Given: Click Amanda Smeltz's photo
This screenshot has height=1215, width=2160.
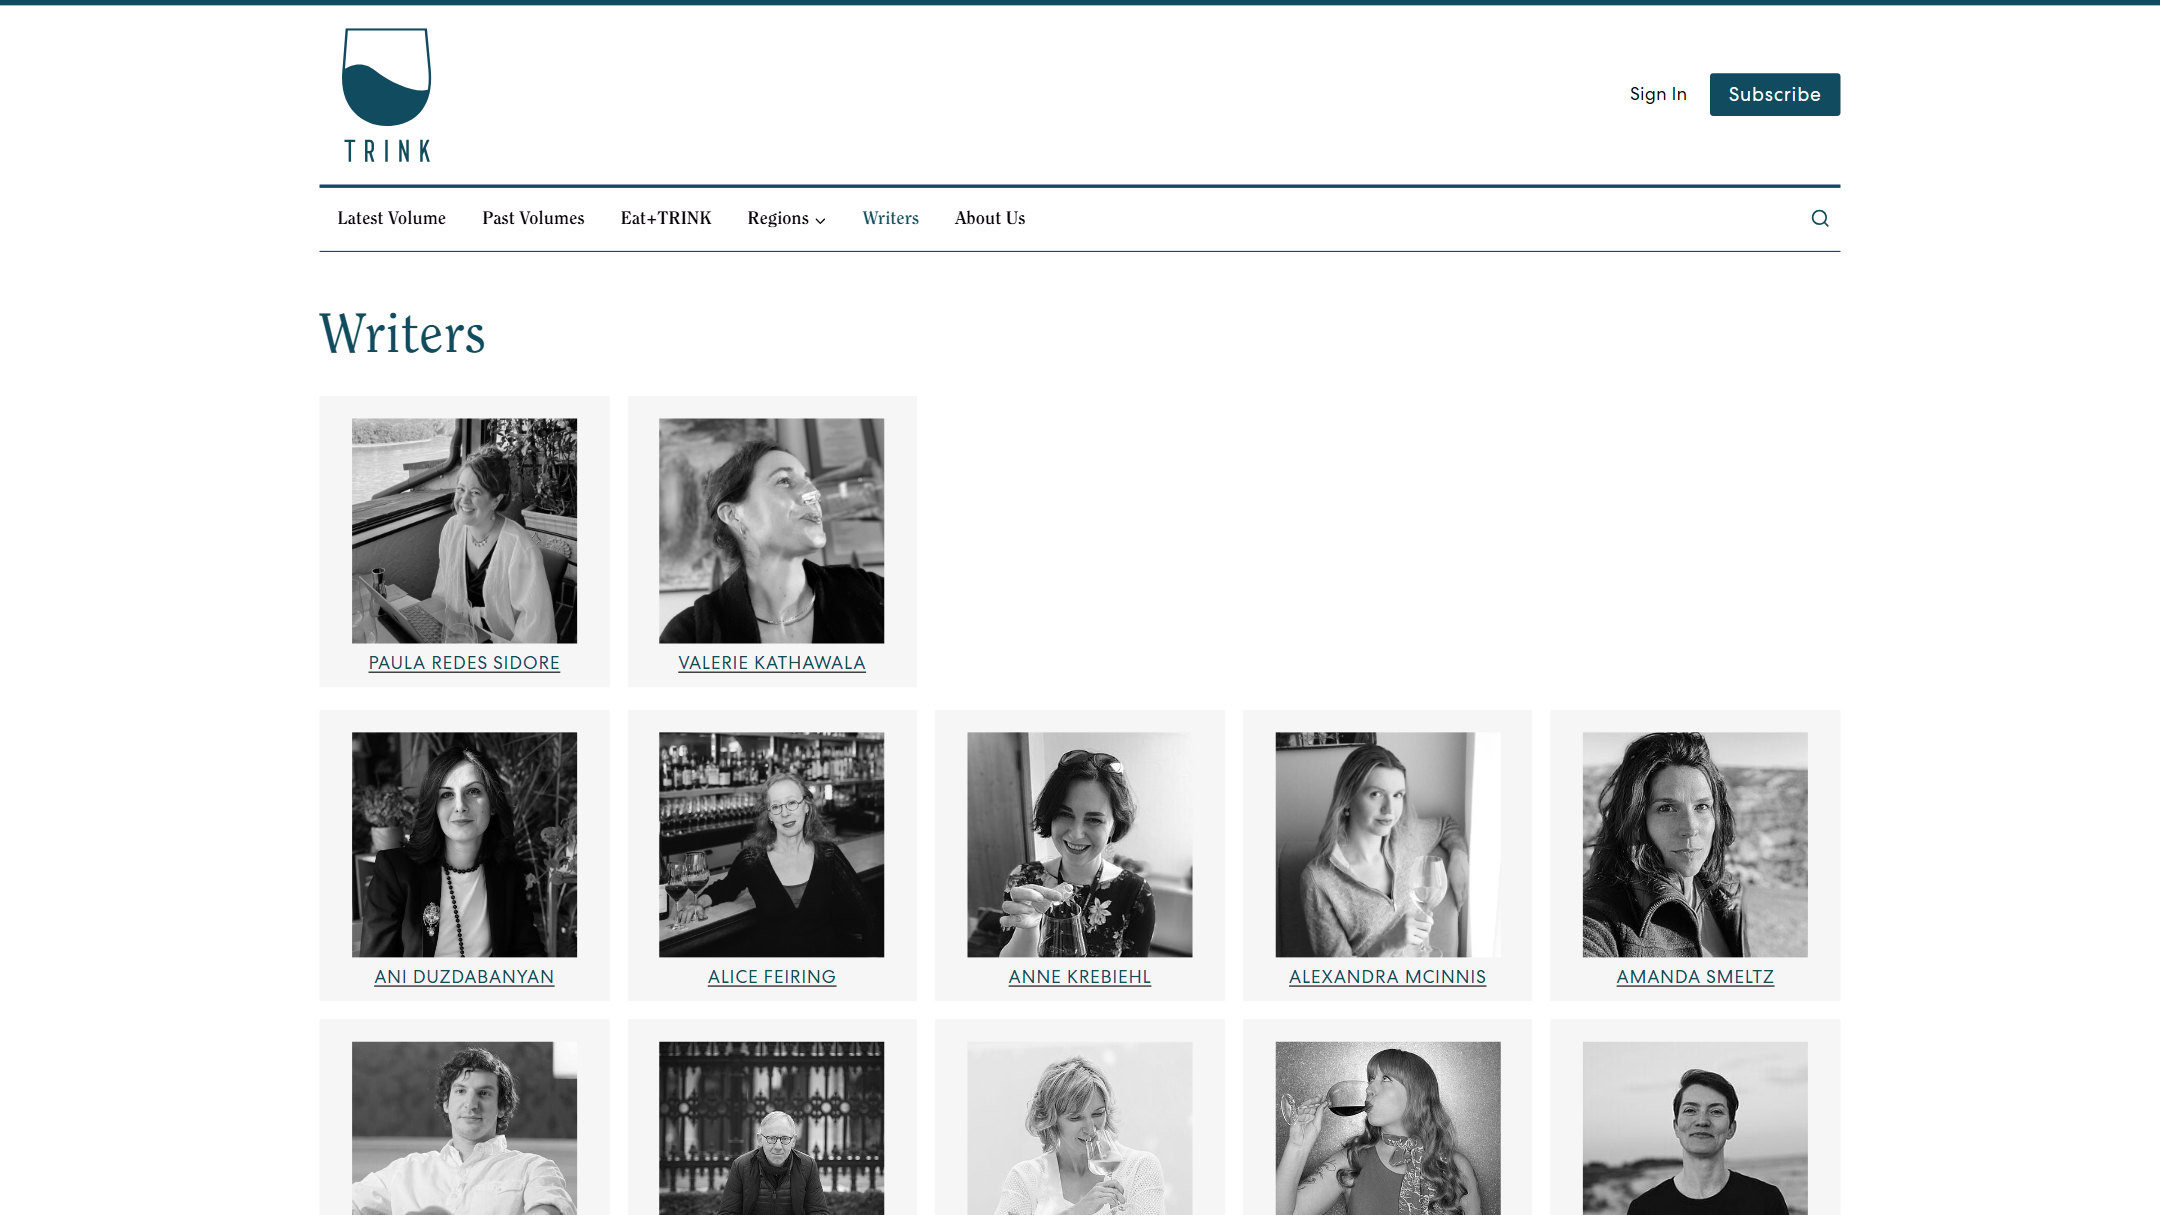Looking at the screenshot, I should point(1695,845).
